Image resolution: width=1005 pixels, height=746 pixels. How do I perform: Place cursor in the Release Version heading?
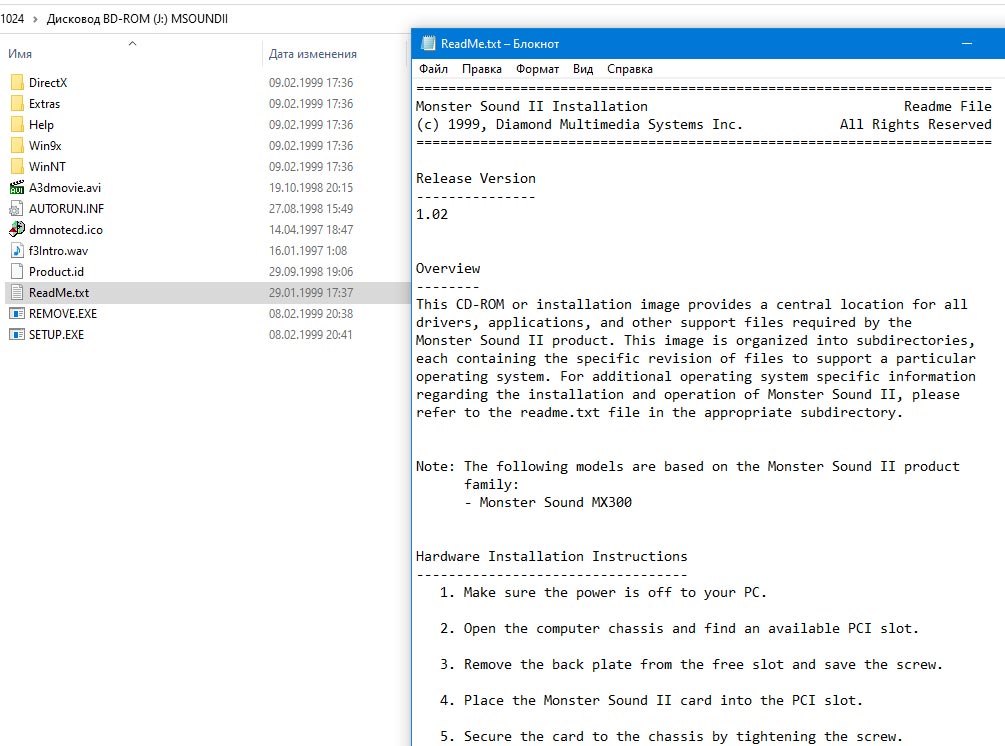(476, 178)
